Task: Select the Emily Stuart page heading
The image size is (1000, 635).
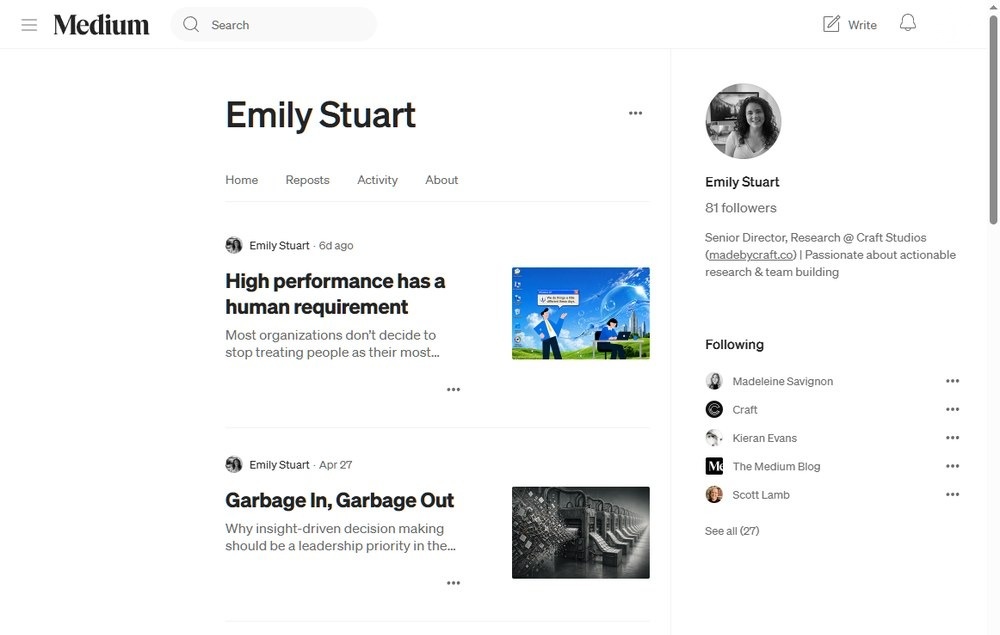Action: (320, 115)
